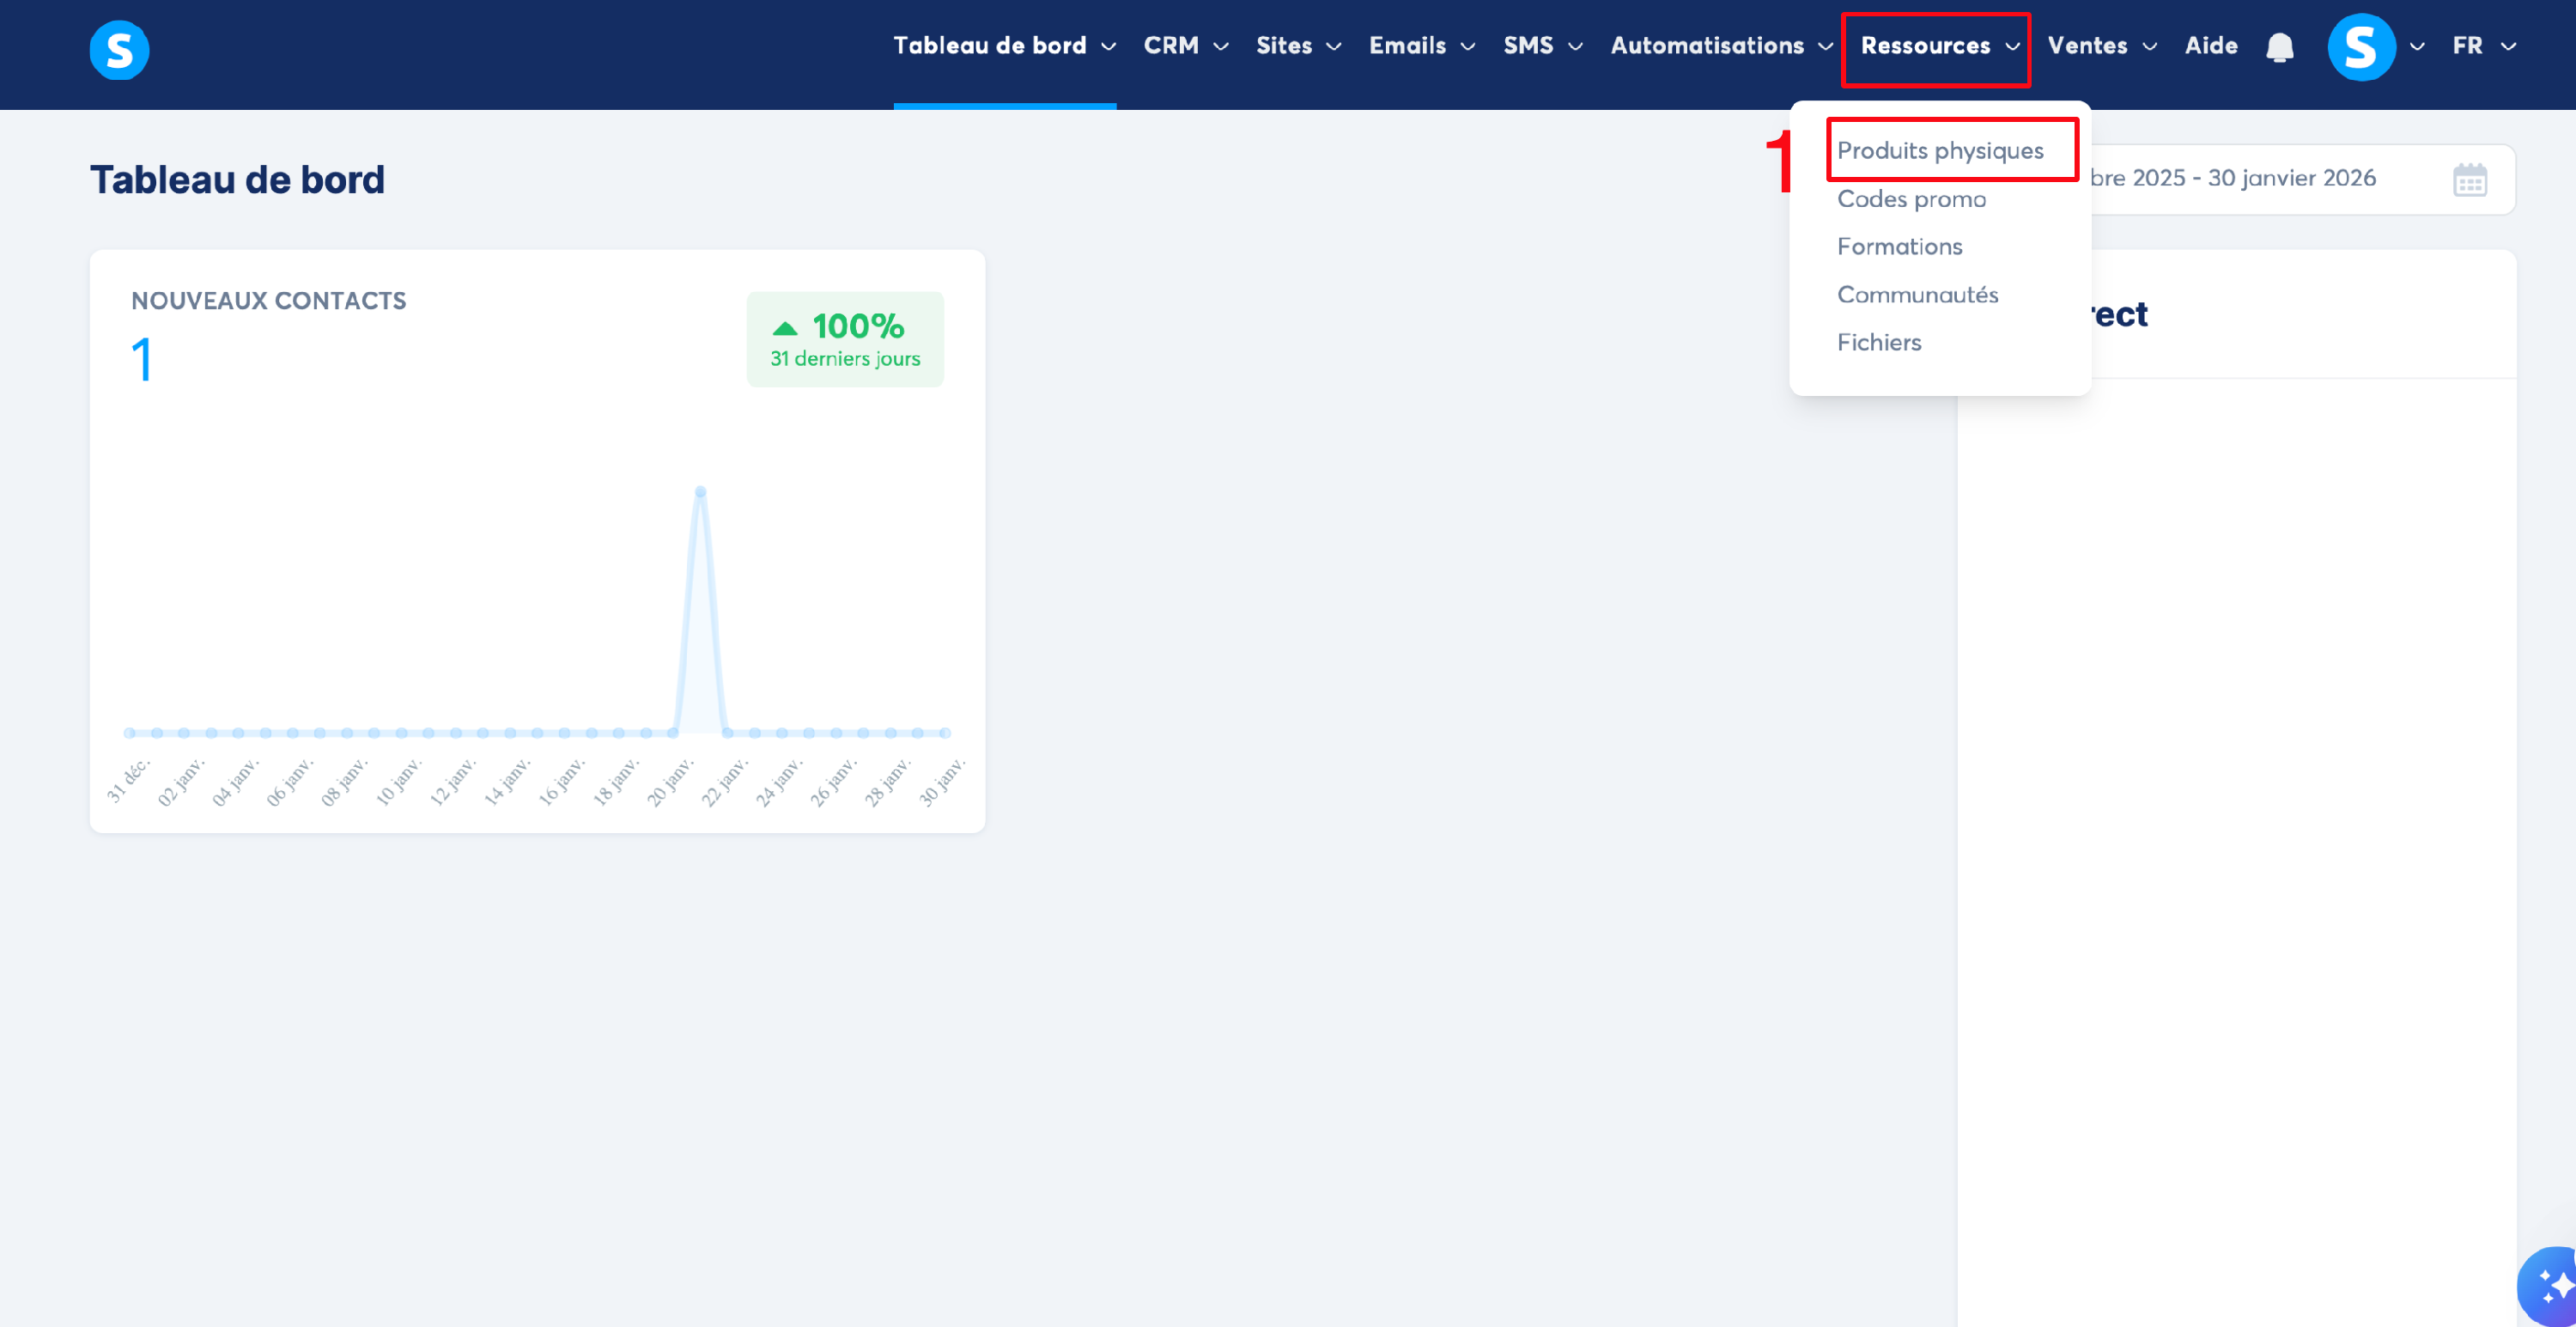This screenshot has width=2576, height=1327.
Task: Select Produits physiques from Ressources menu
Action: coord(1939,151)
